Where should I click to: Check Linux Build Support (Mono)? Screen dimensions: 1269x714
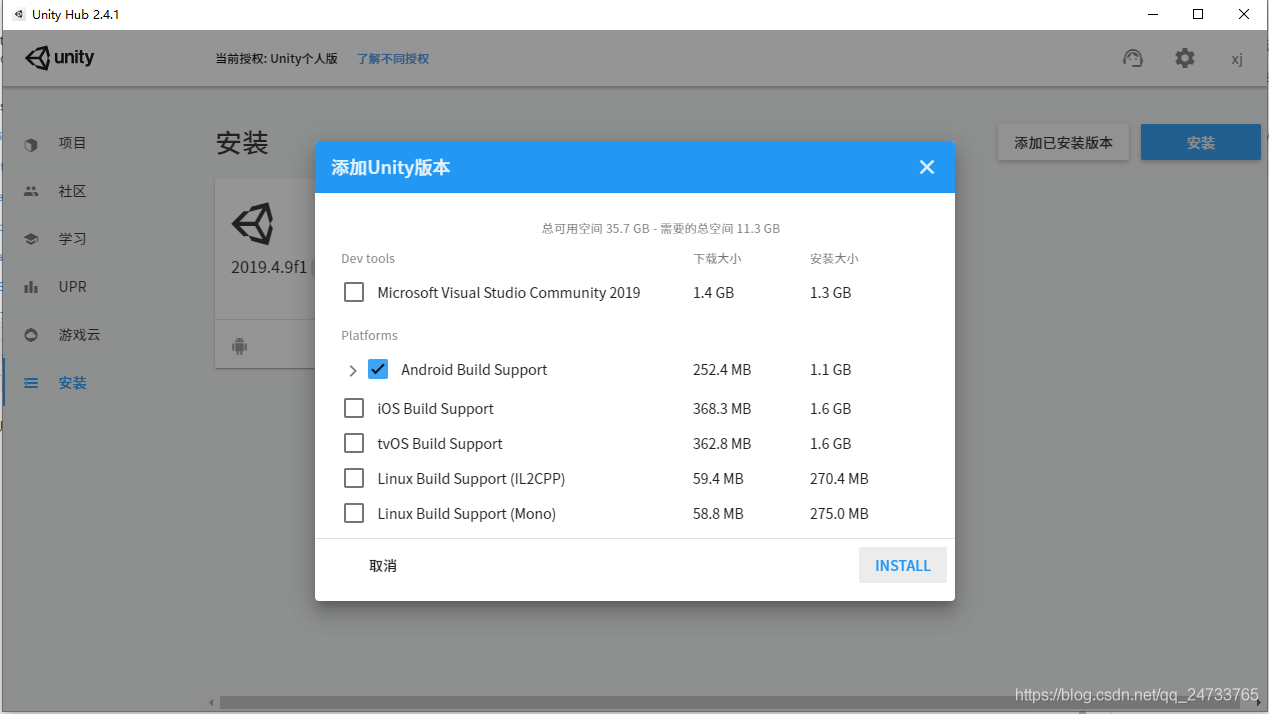pos(354,513)
